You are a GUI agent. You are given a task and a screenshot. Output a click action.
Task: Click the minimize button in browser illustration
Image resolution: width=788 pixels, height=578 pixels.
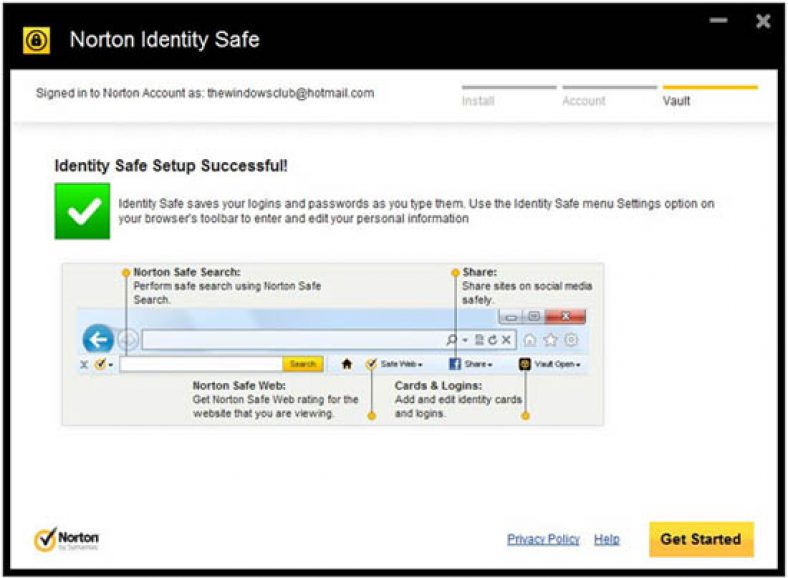511,317
